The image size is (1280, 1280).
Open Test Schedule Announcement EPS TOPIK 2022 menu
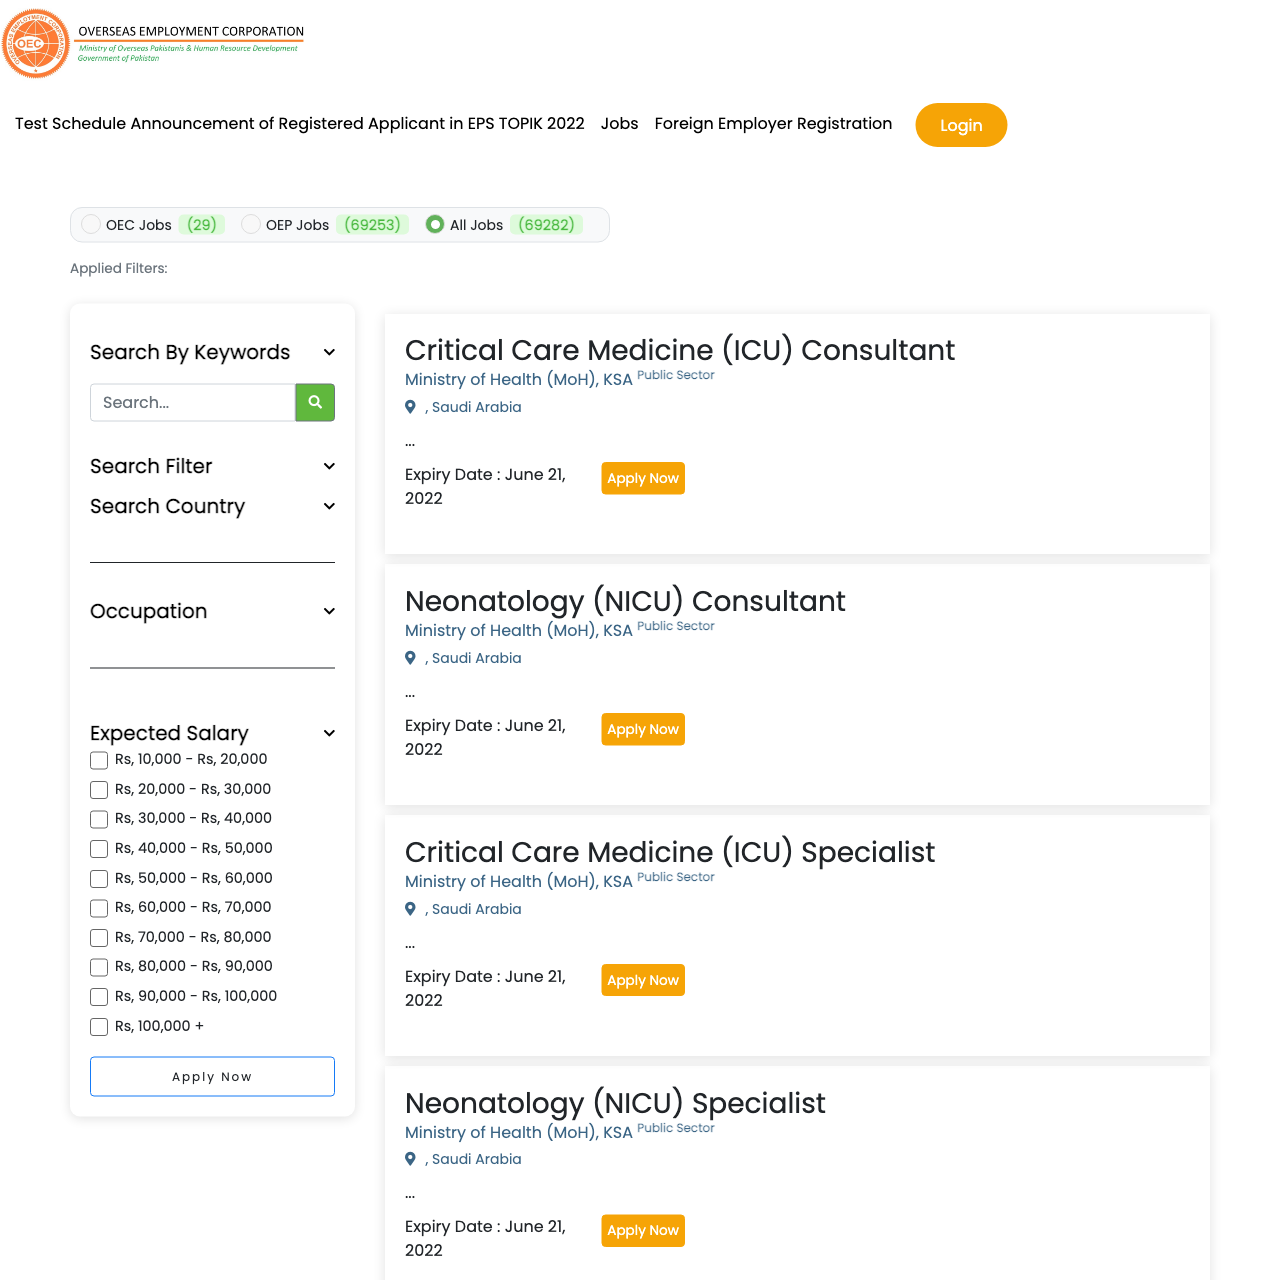[x=300, y=123]
